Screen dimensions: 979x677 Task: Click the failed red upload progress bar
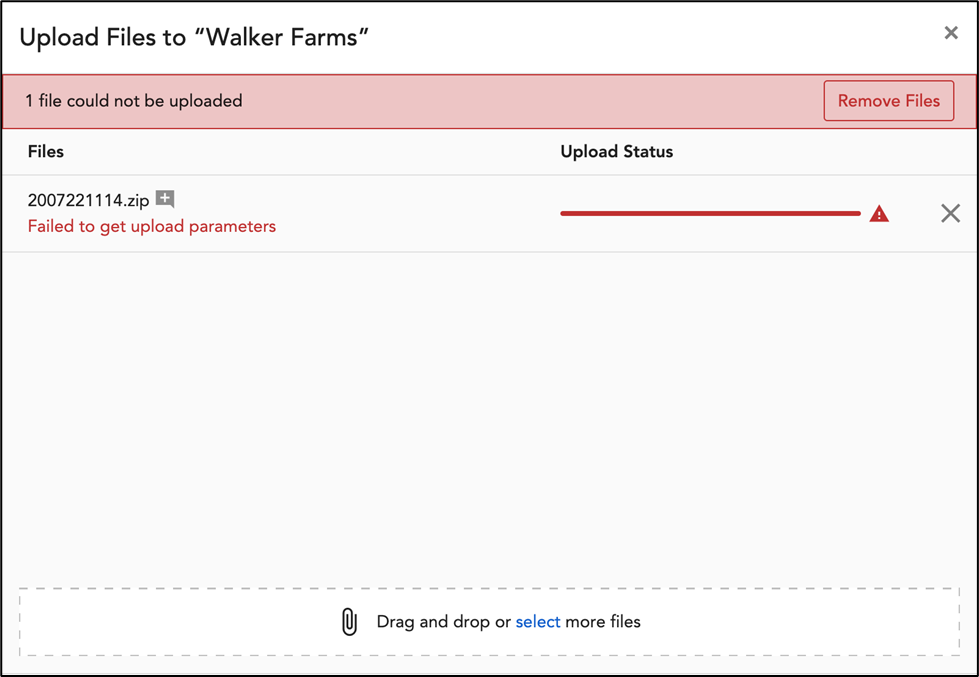pos(711,214)
